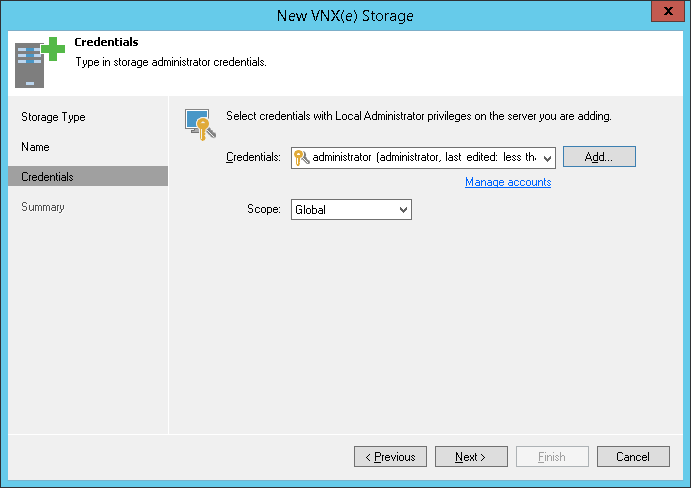
Task: Click the 'New VNX(e) Storage' window title
Action: (x=345, y=15)
